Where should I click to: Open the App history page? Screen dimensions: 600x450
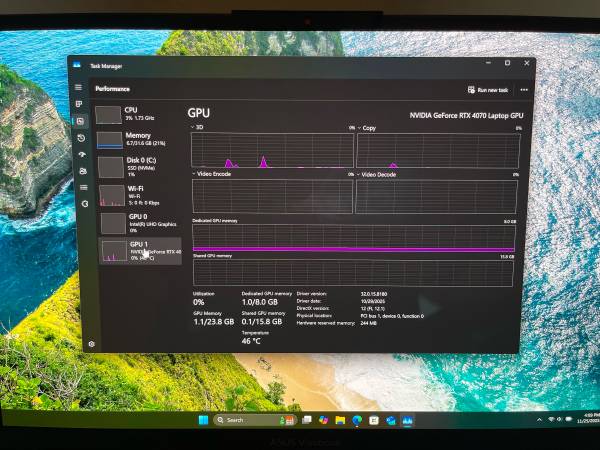pos(81,138)
